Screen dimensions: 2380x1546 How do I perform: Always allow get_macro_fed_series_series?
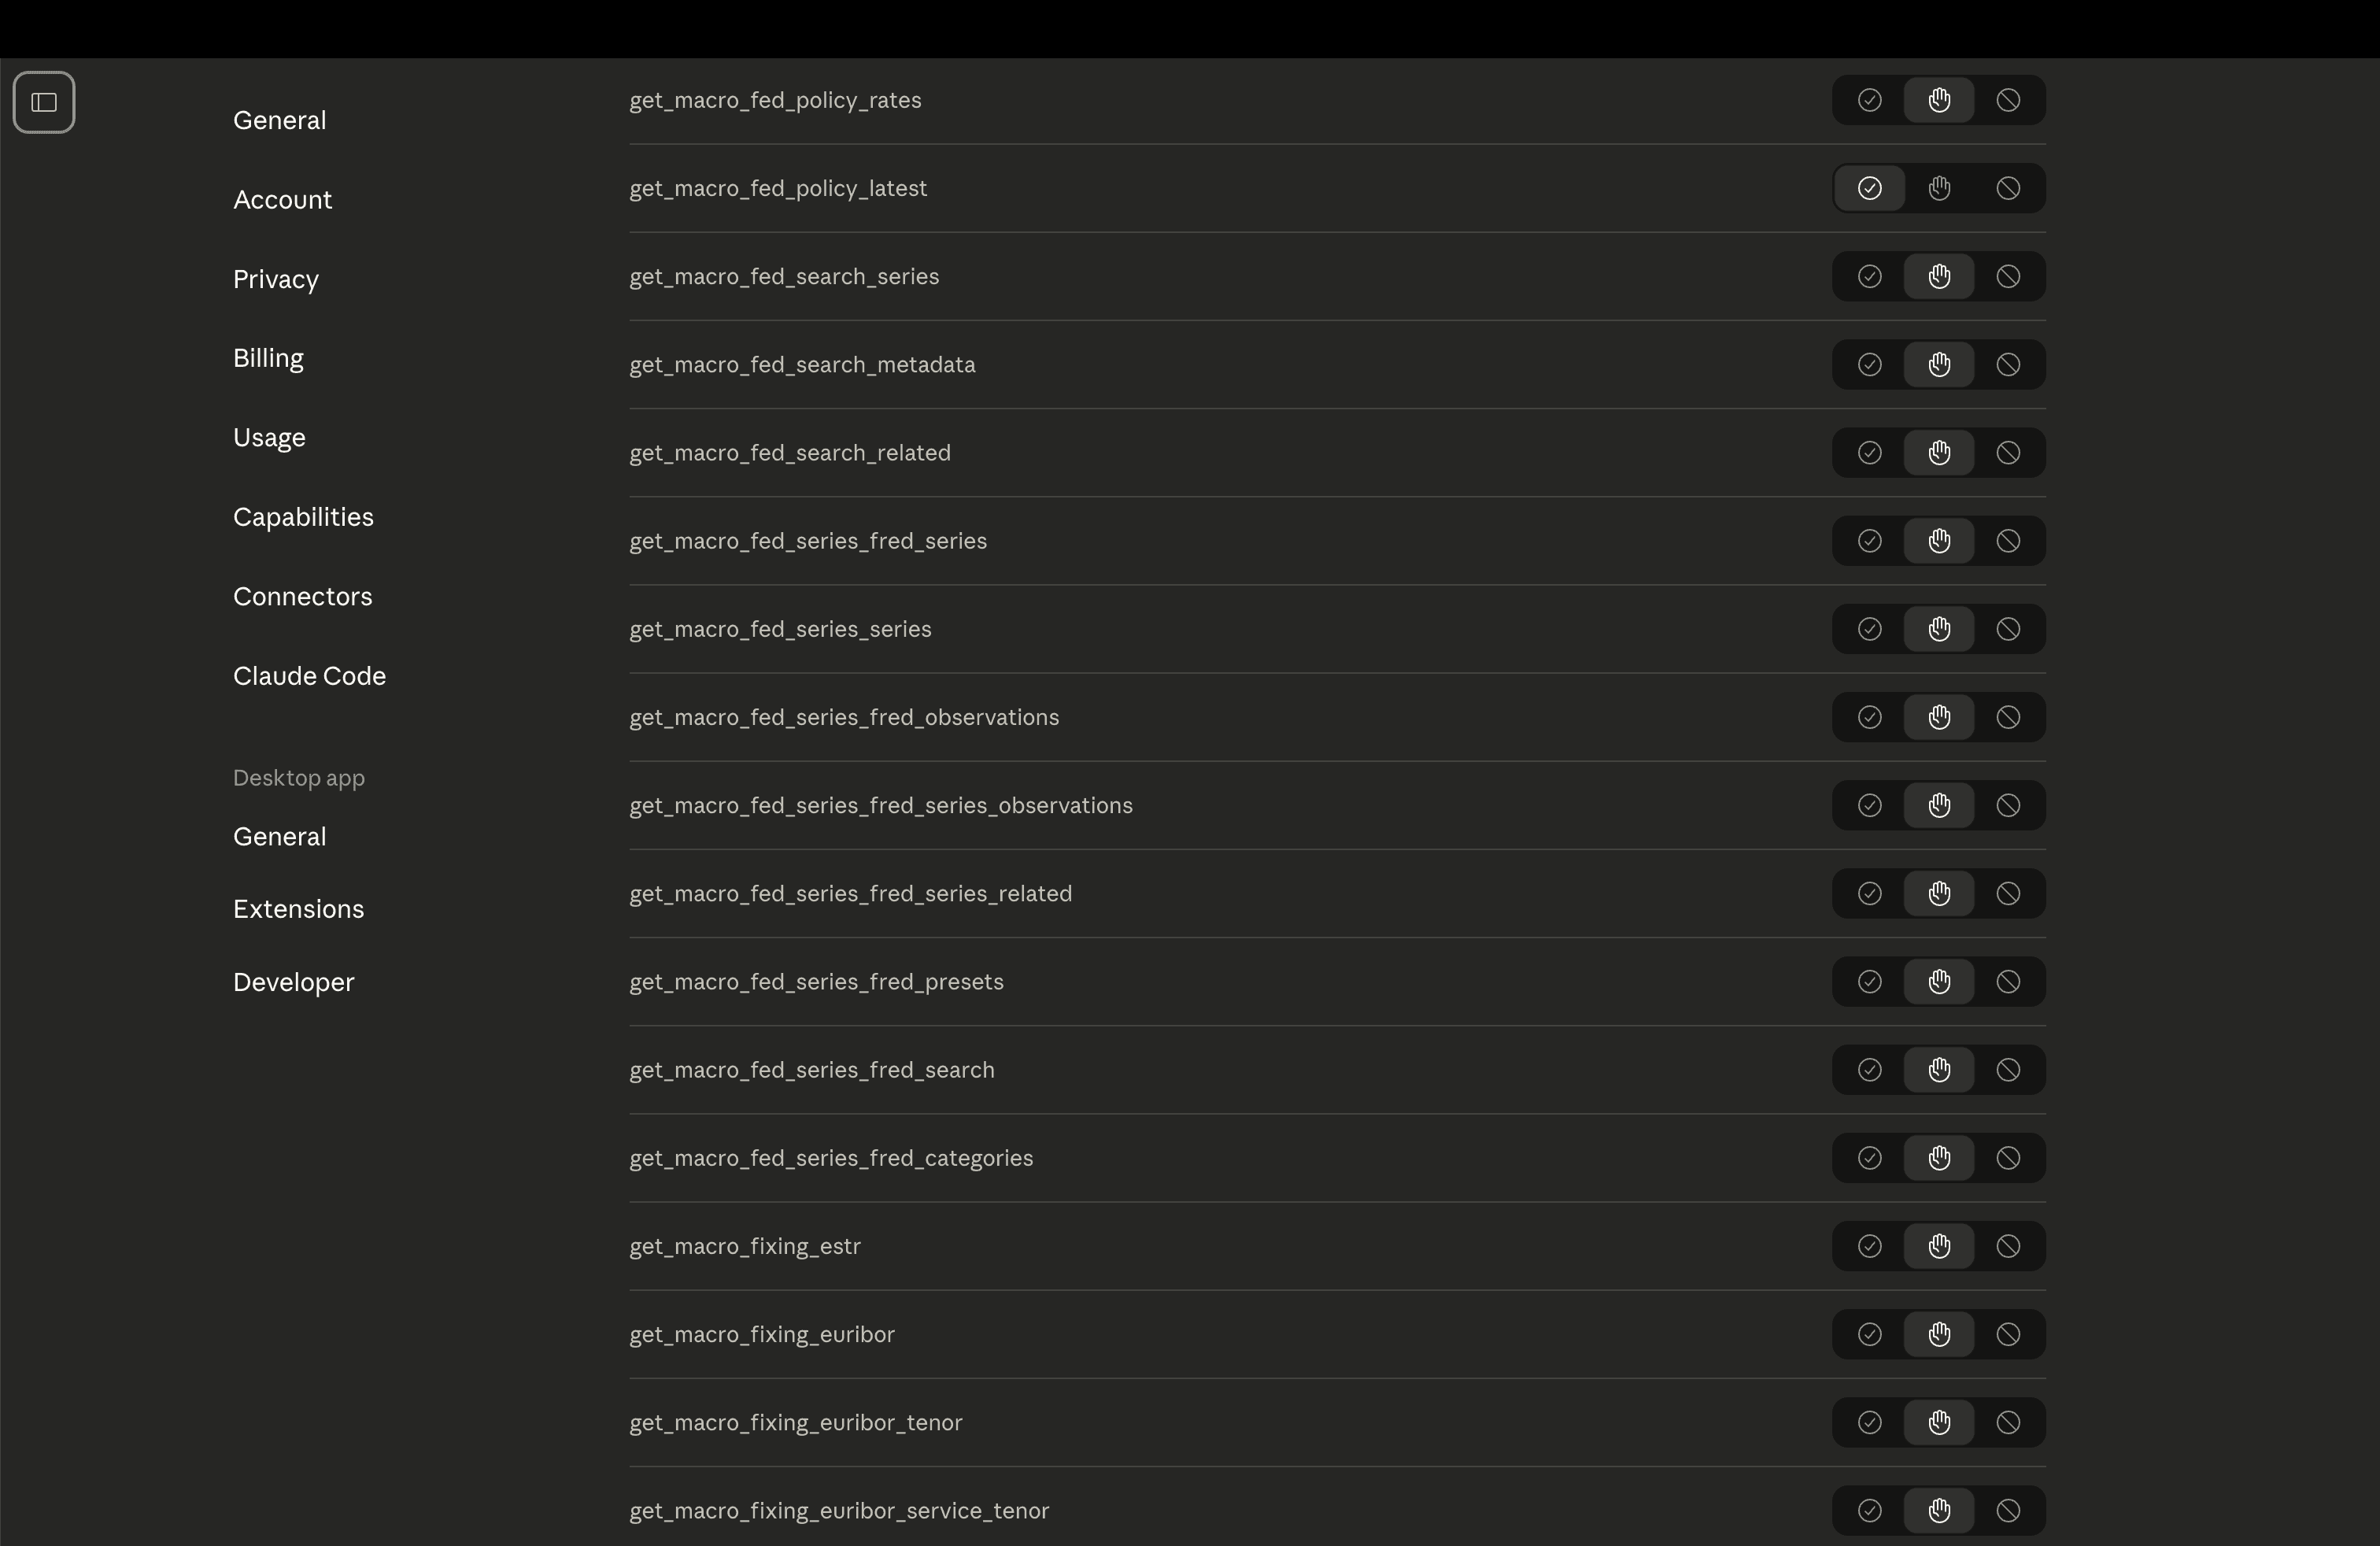(1869, 629)
